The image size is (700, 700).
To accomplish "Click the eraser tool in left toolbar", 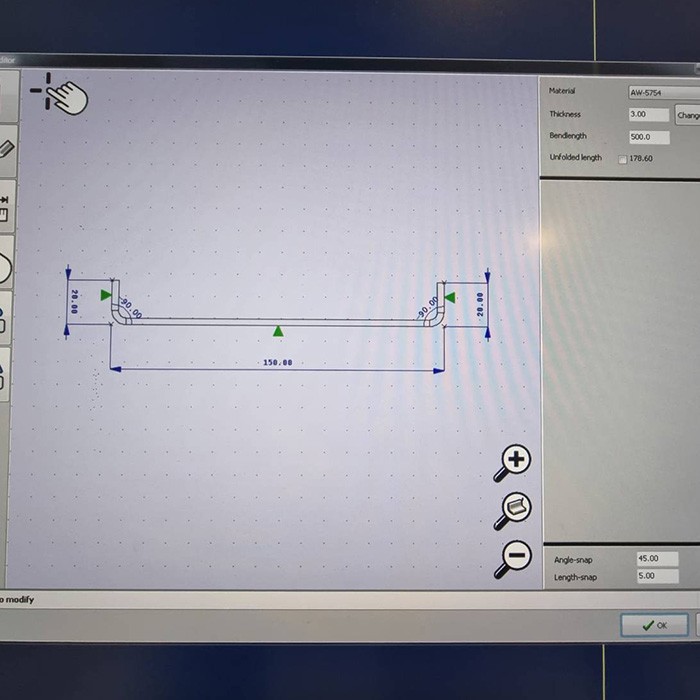I will 6,150.
